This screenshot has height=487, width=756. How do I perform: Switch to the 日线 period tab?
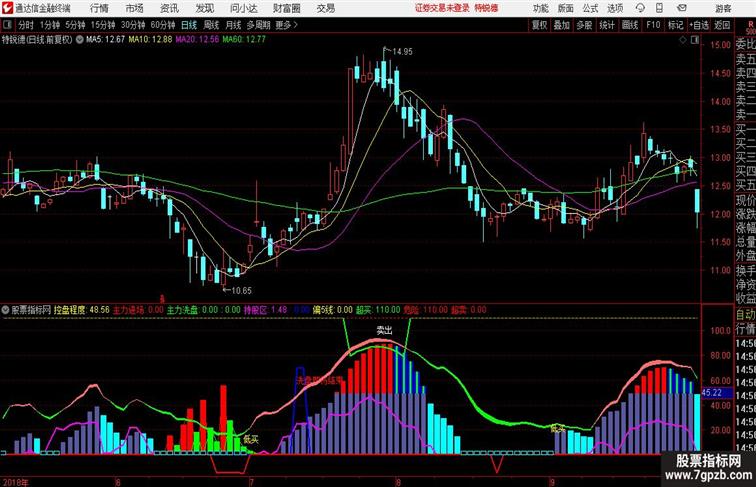pos(189,25)
